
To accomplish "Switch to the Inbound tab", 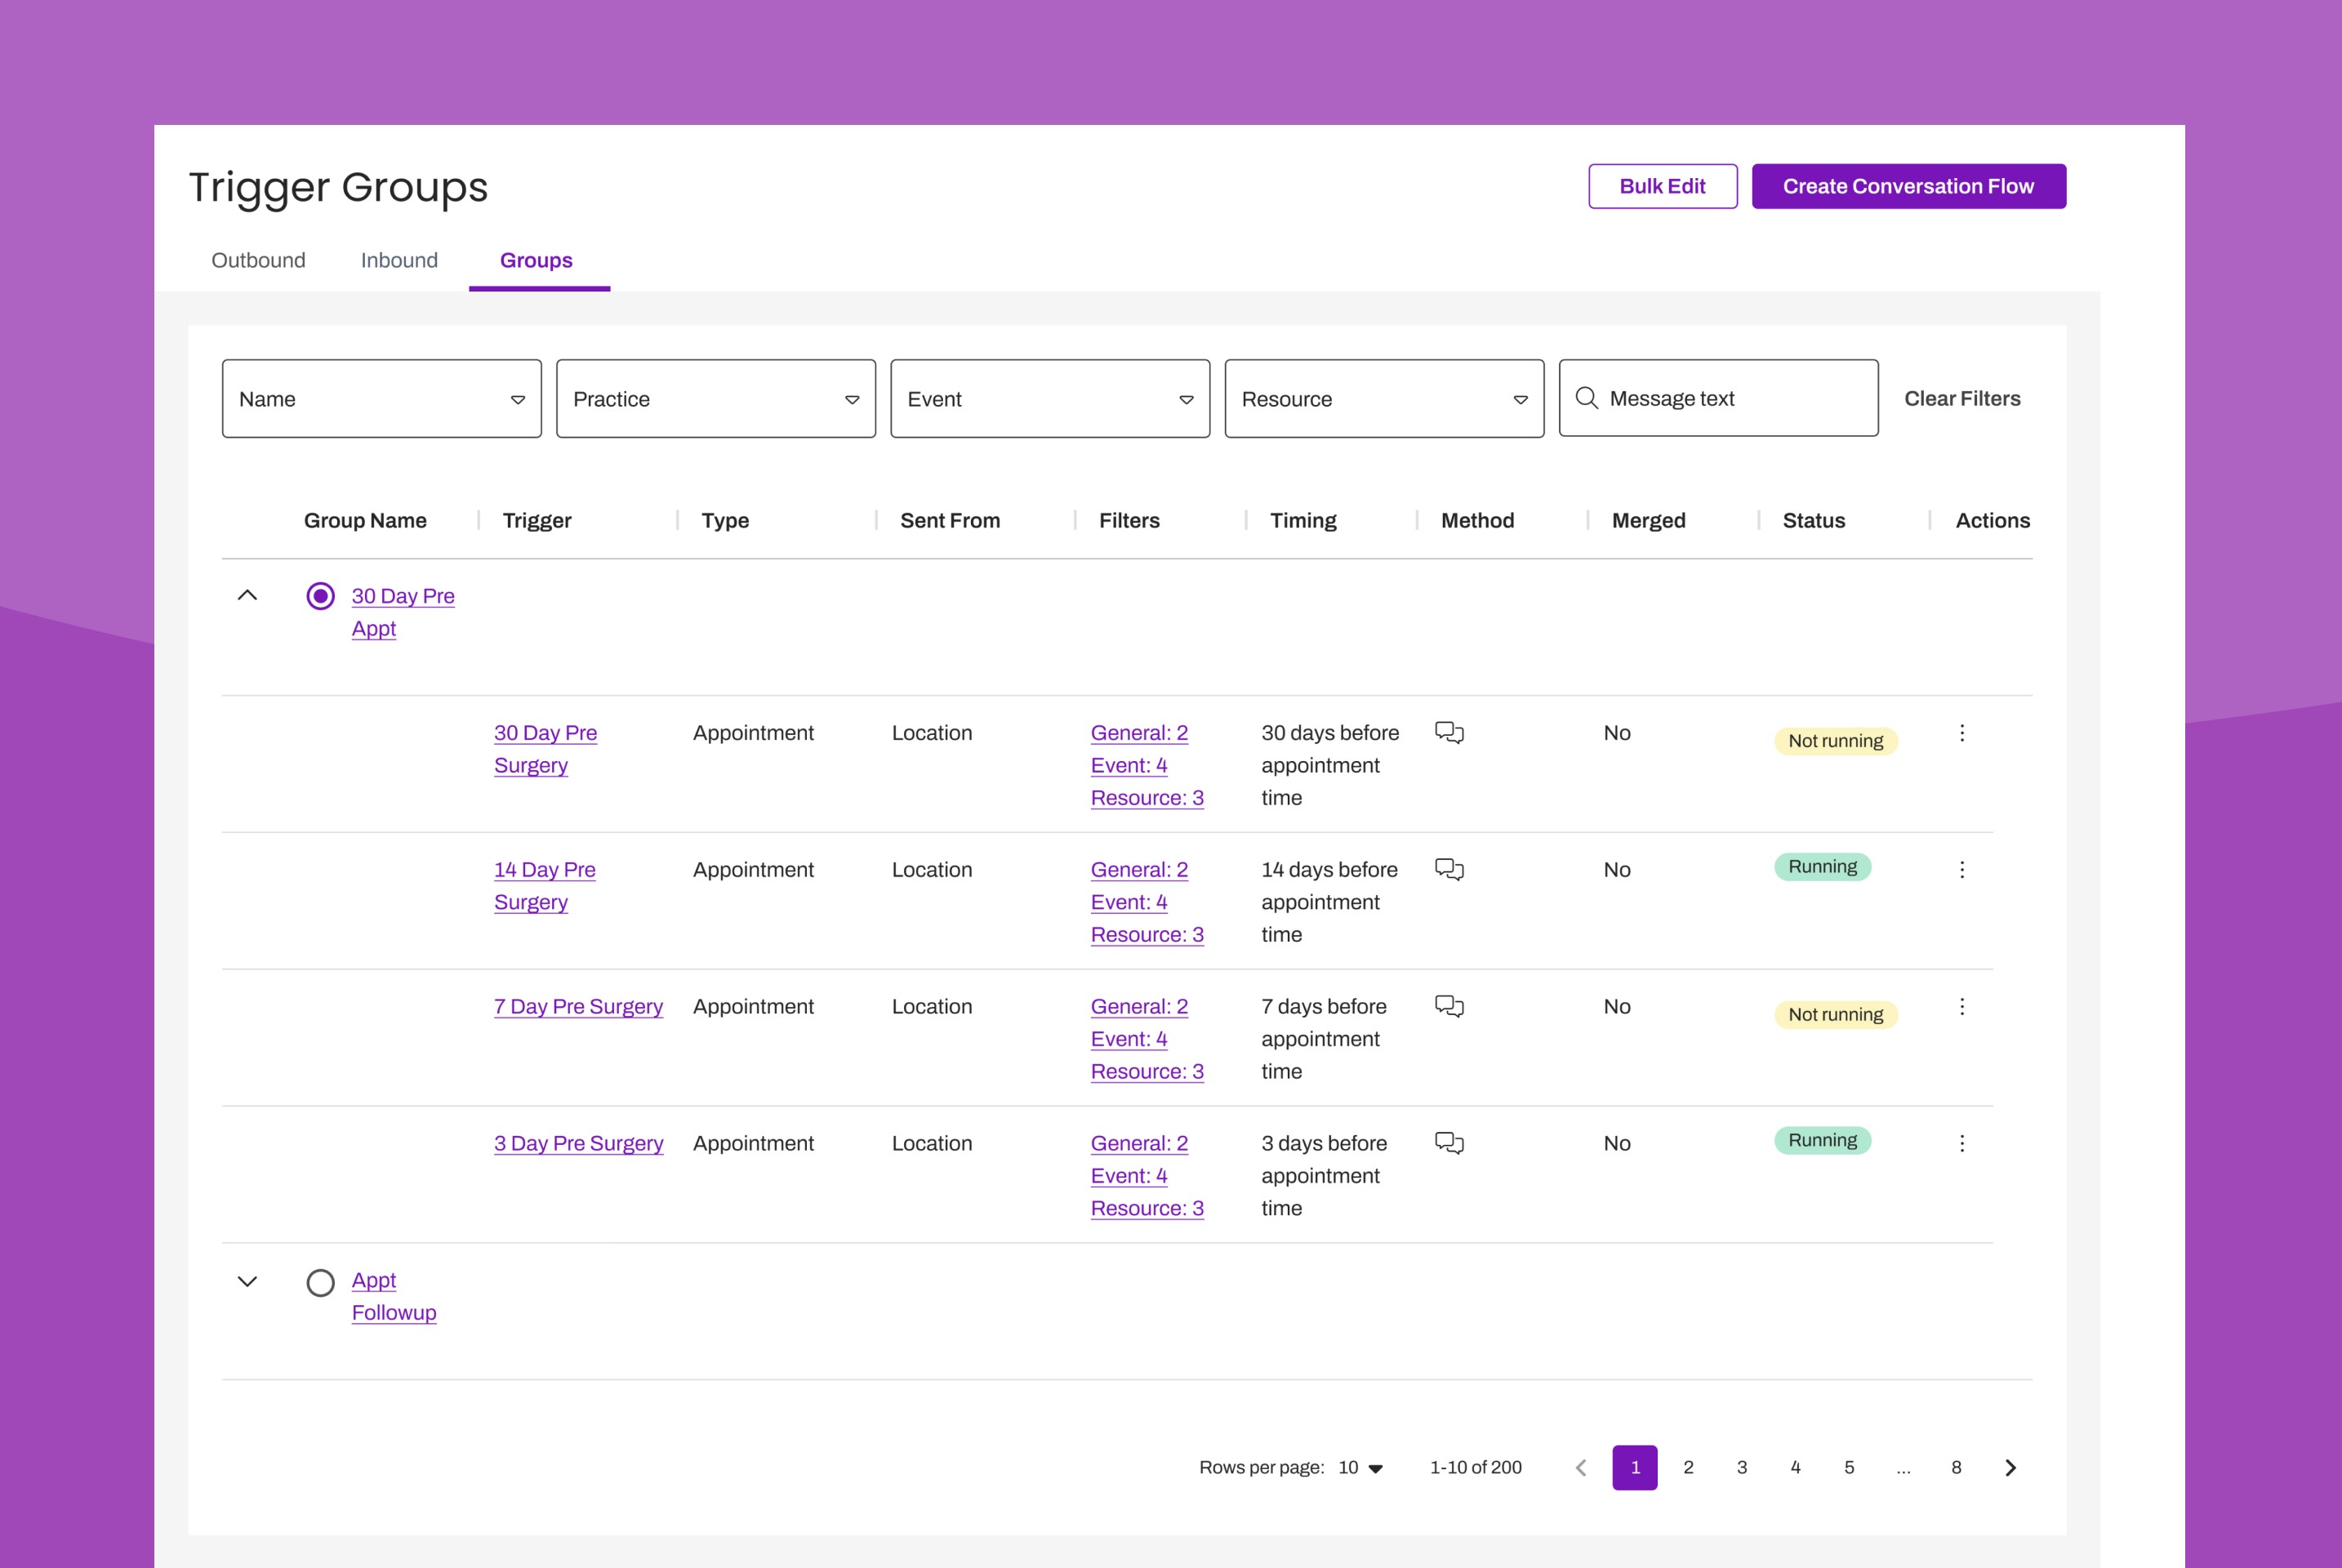I will pos(399,260).
